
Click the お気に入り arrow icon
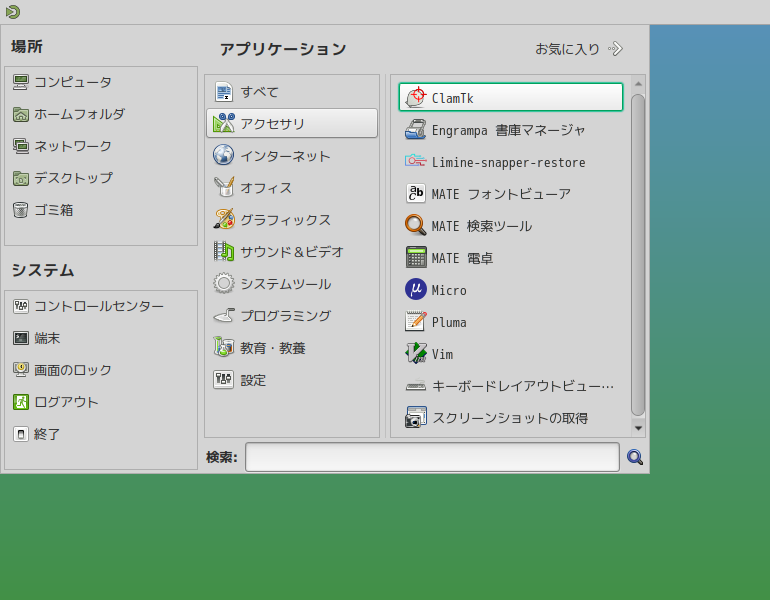click(615, 49)
